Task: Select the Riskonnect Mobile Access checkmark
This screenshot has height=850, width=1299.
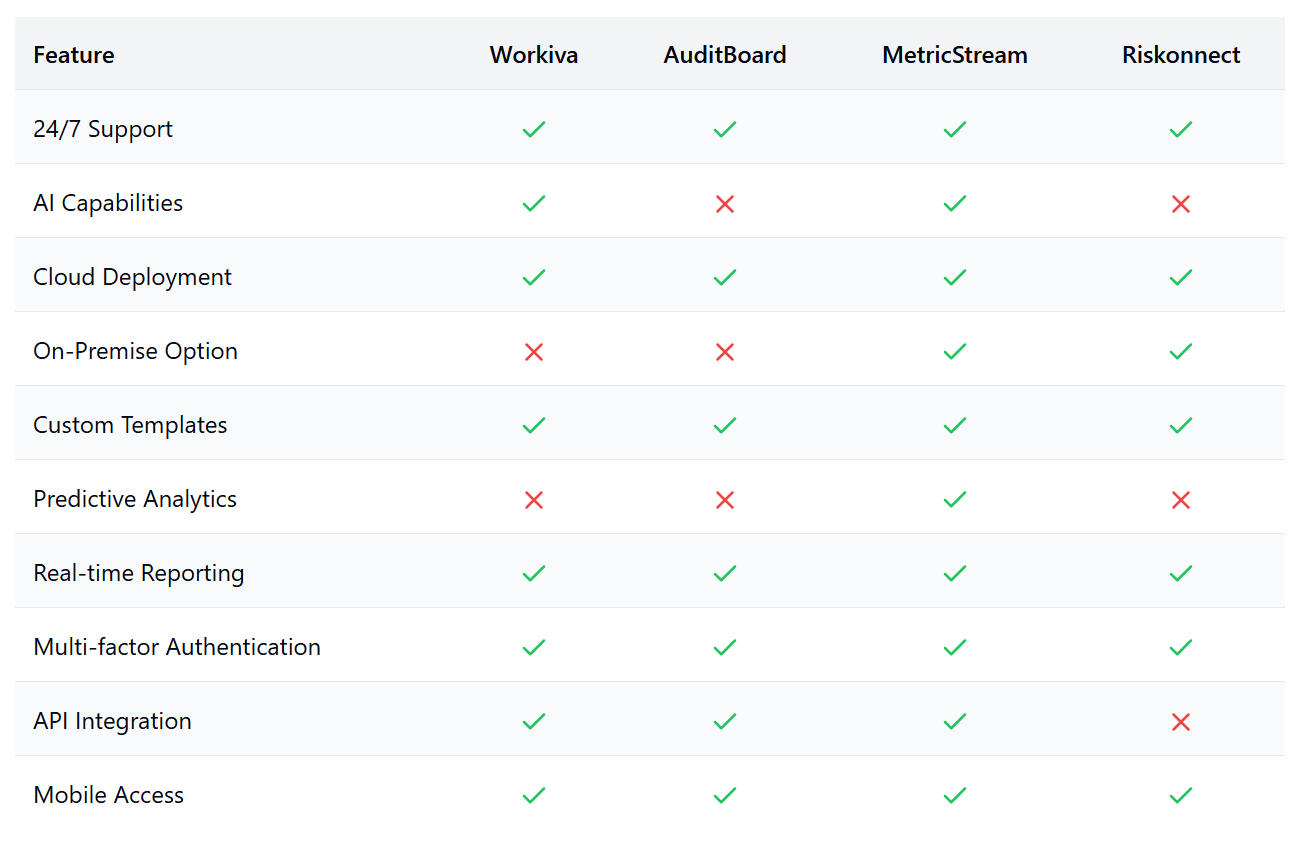Action: click(x=1180, y=795)
